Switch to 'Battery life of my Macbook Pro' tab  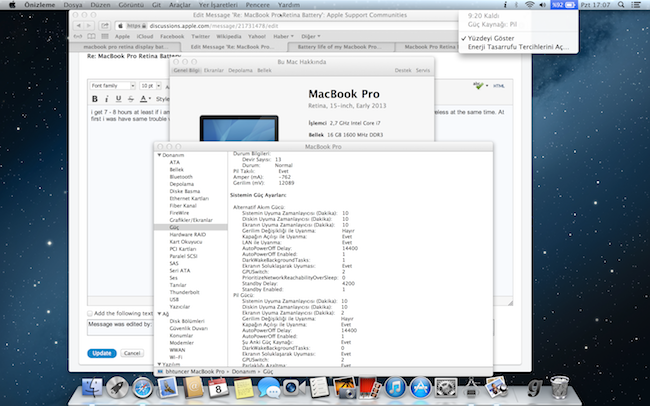(340, 47)
